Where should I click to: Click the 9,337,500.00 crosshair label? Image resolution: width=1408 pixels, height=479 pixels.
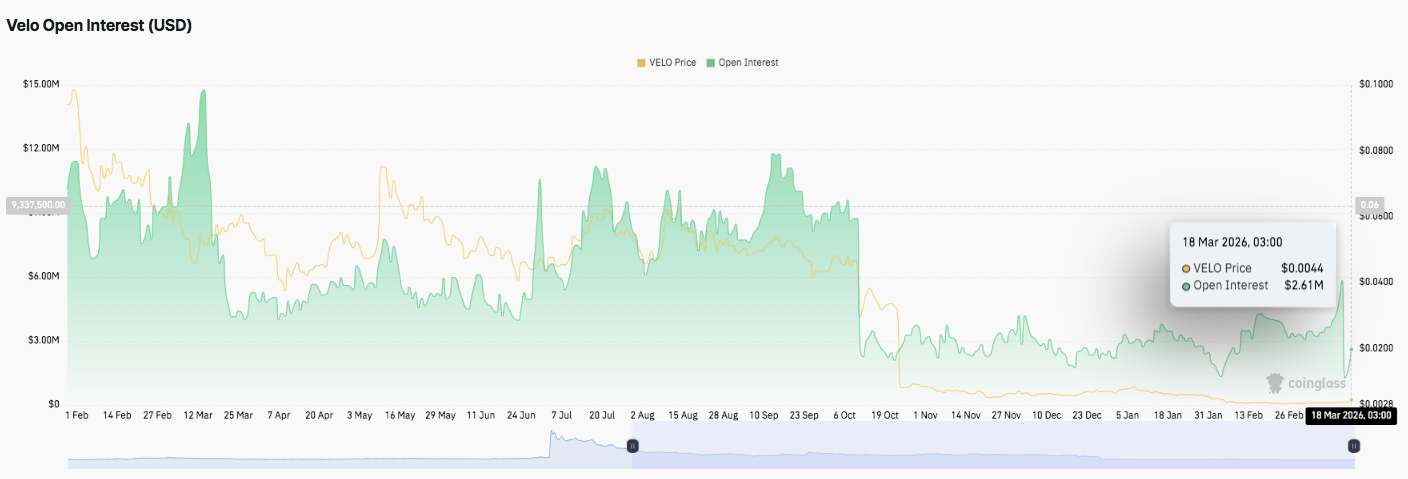37,205
